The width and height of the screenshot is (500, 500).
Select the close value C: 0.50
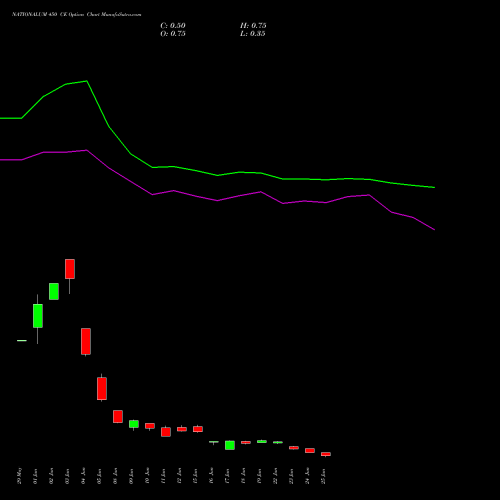pos(173,26)
